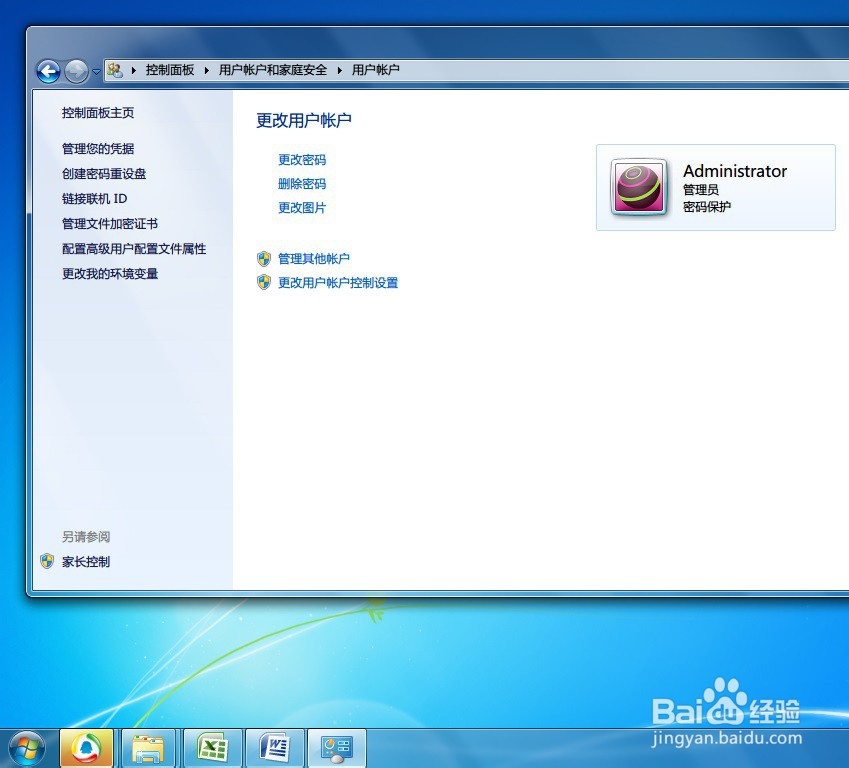Open 管理其他帐户 link
Image resolution: width=849 pixels, height=768 pixels.
pyautogui.click(x=314, y=259)
